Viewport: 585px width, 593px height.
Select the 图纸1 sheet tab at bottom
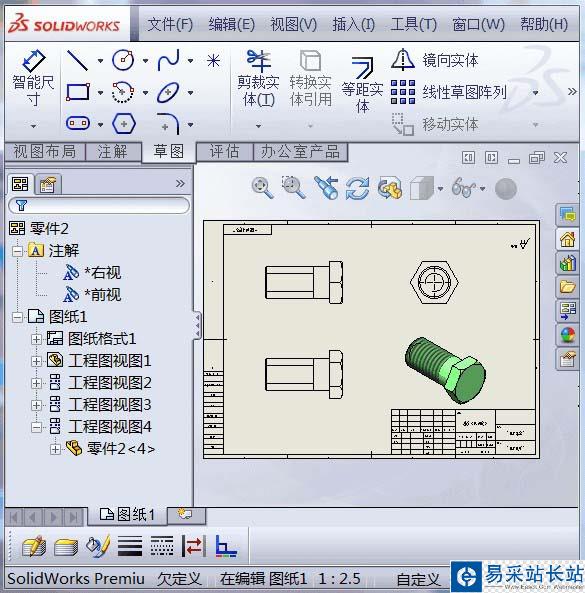[x=127, y=515]
